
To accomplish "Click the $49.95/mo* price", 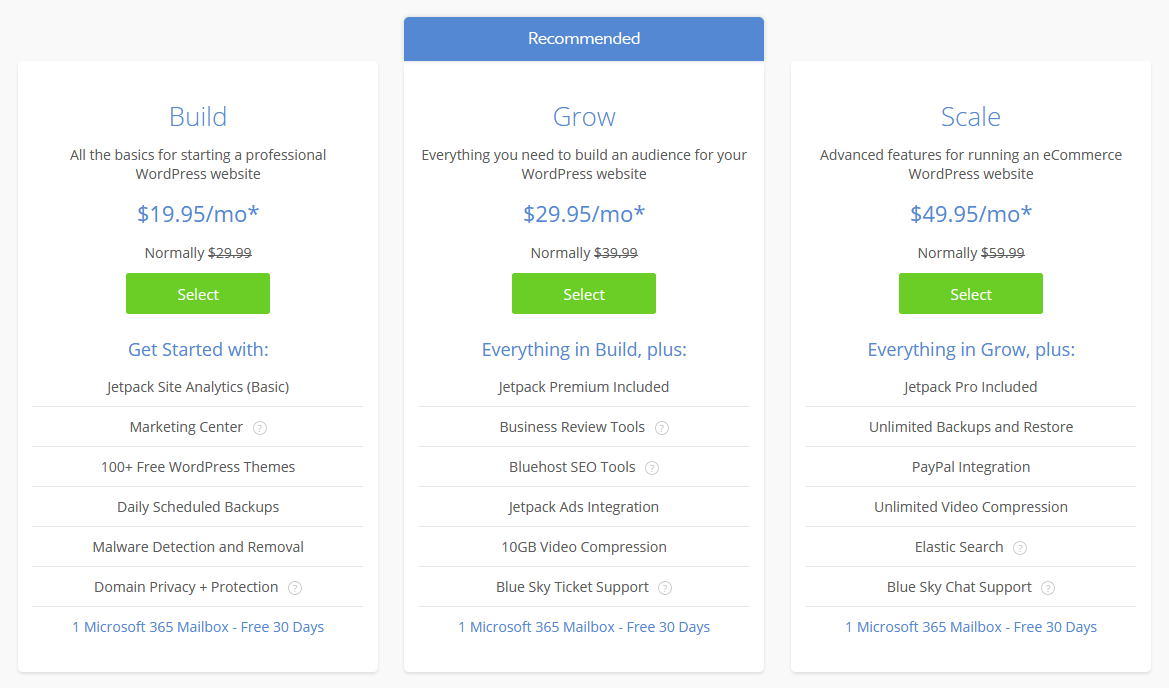I will point(971,214).
